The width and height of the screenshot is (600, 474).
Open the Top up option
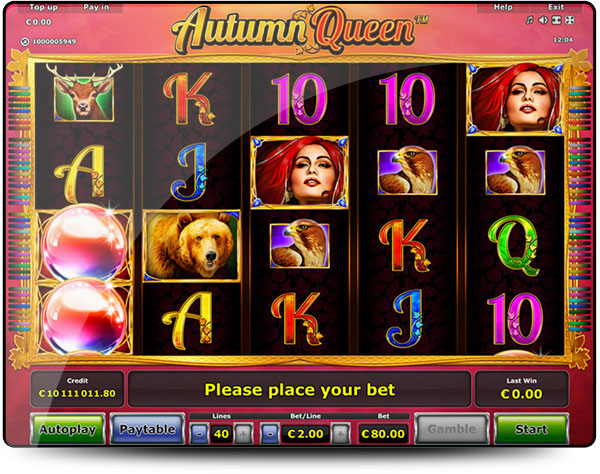click(43, 7)
